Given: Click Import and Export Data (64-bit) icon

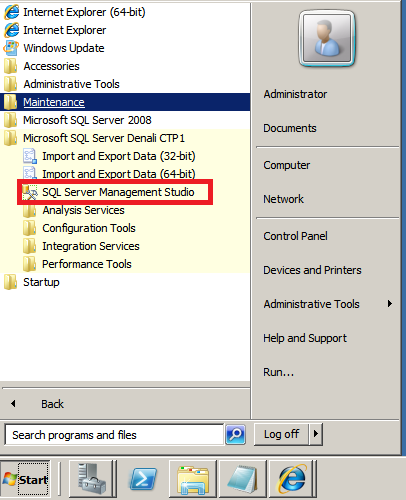Looking at the screenshot, I should point(30,173).
